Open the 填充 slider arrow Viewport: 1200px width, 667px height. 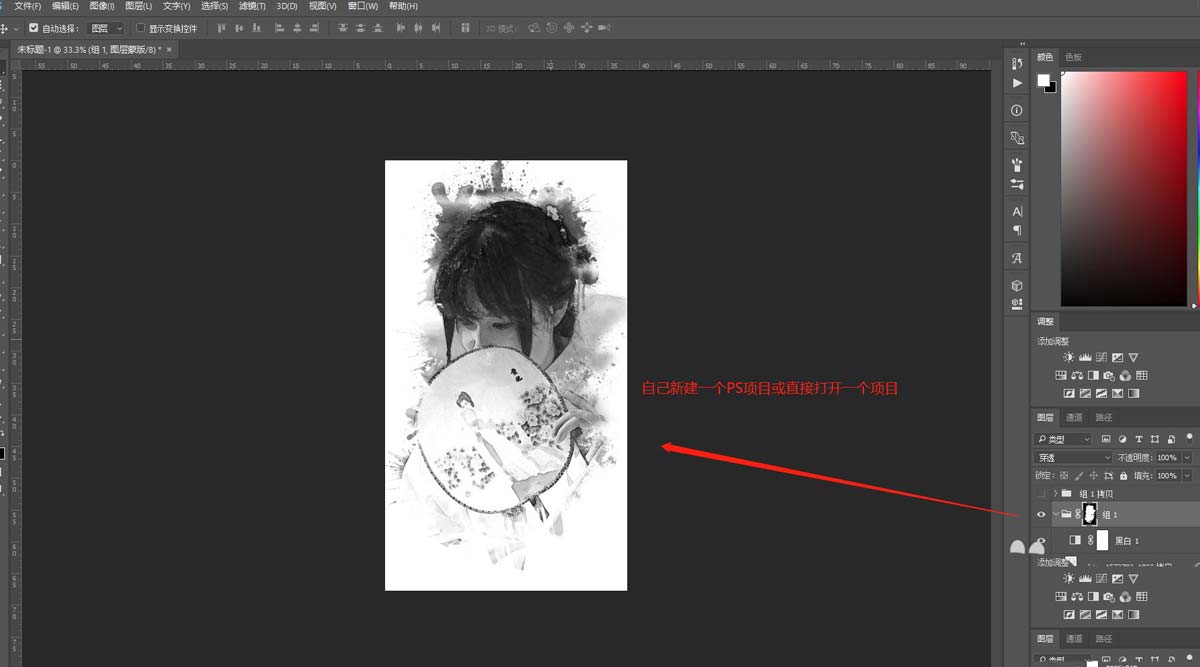click(x=1187, y=475)
